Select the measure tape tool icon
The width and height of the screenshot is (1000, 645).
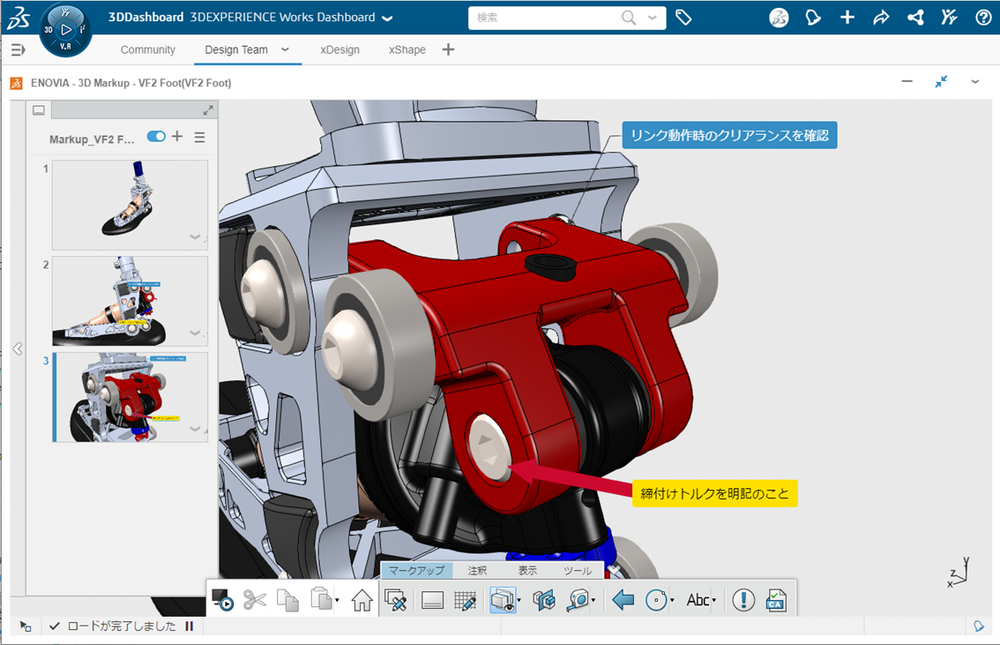click(578, 600)
